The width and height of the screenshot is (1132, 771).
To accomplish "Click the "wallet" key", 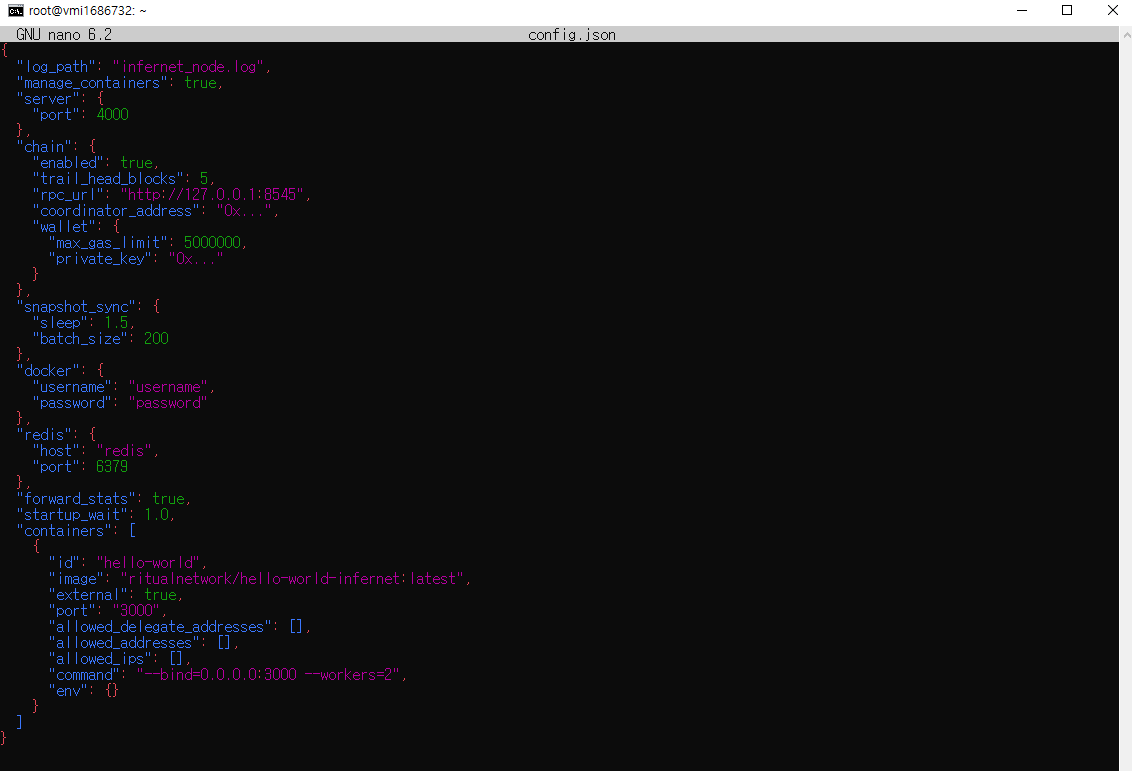I will [x=63, y=227].
